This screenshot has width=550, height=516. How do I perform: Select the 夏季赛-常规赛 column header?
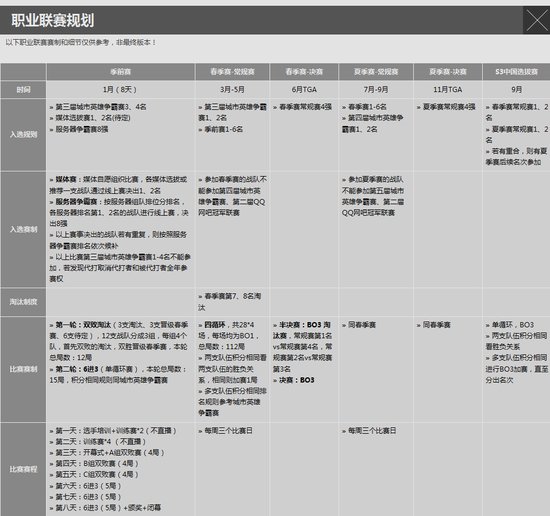tap(376, 72)
